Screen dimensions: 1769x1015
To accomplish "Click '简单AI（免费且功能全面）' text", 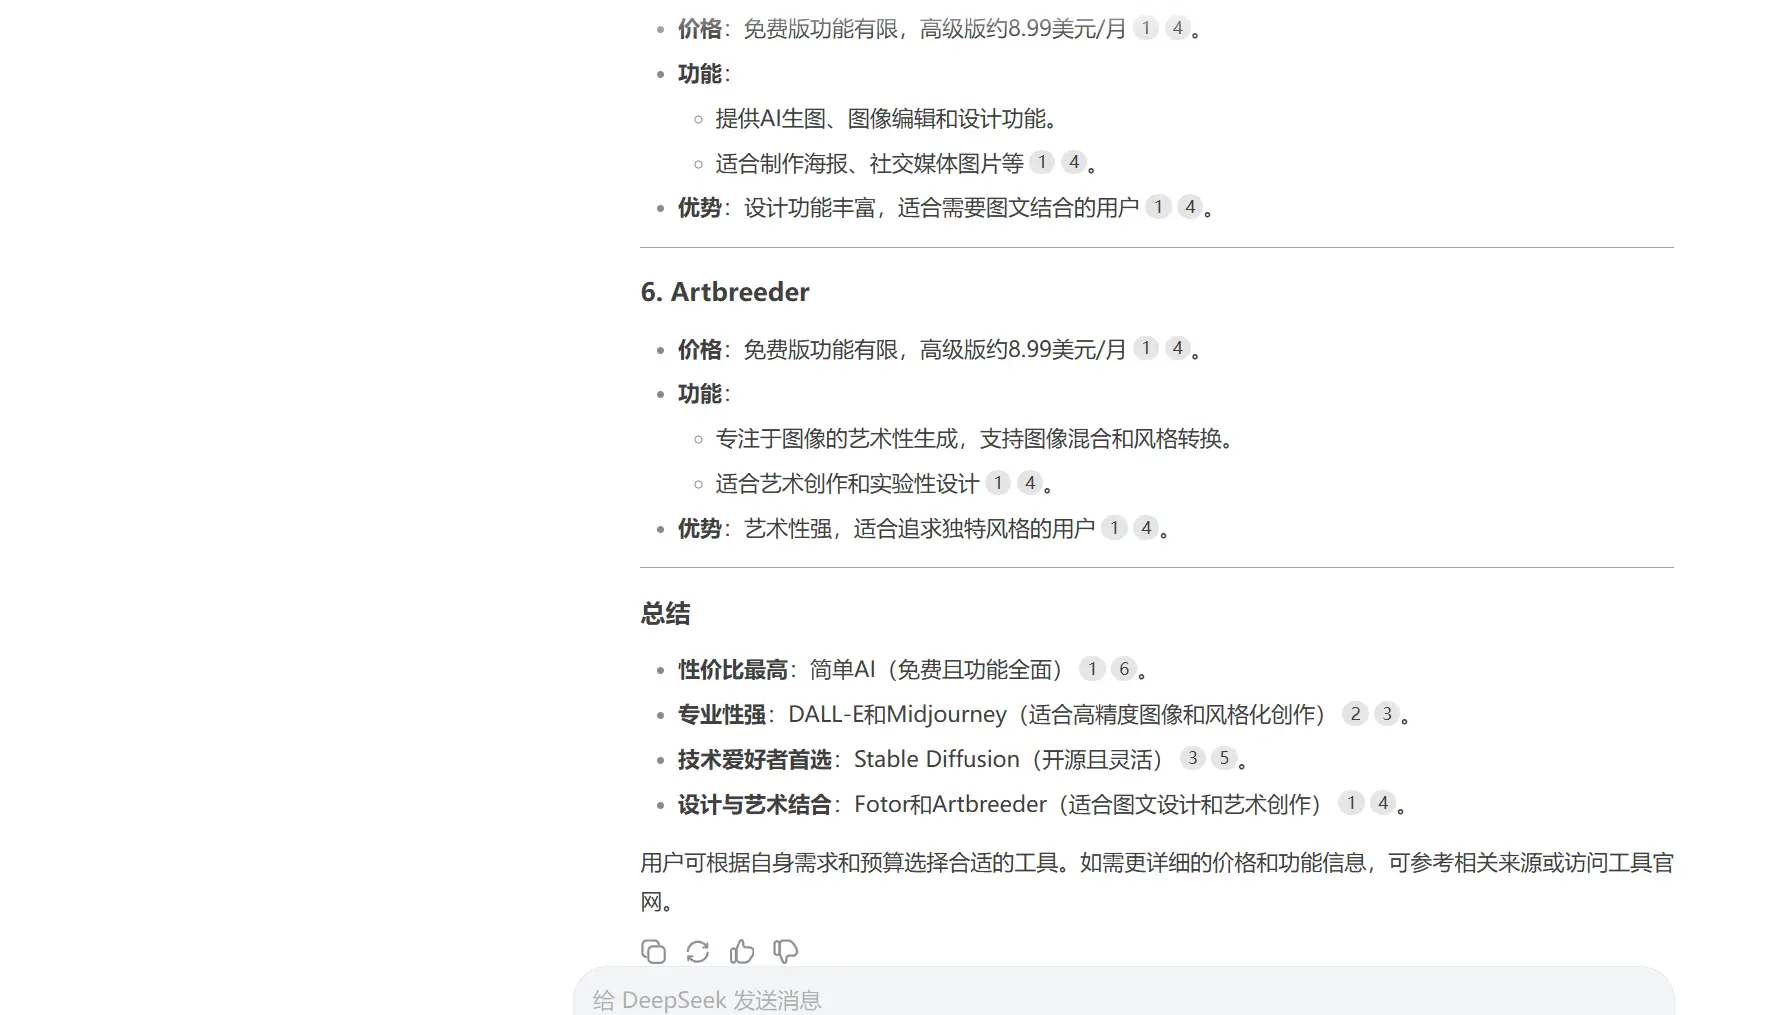I will 940,669.
